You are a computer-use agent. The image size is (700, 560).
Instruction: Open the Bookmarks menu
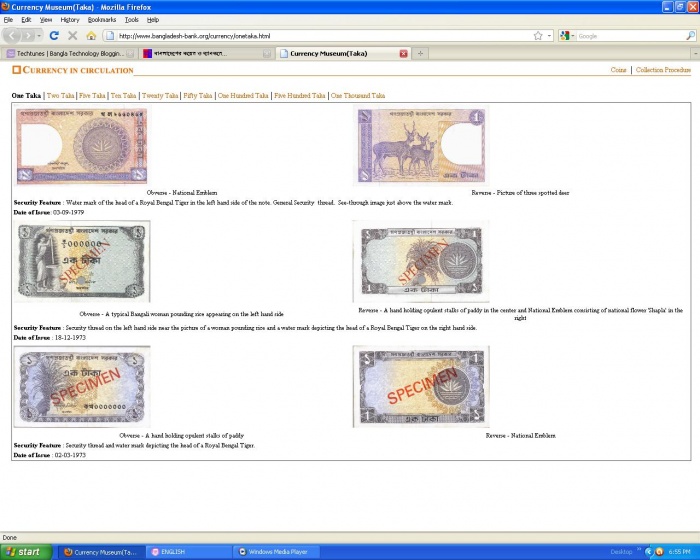click(x=102, y=20)
